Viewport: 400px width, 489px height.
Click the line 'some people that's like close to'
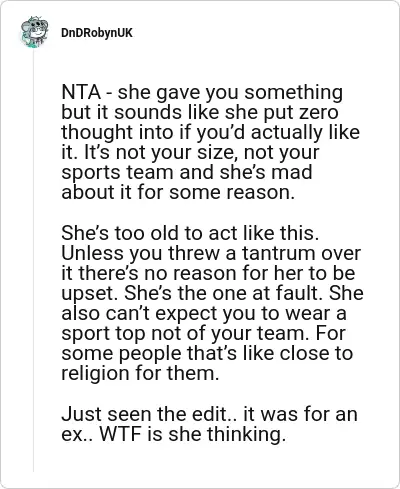[207, 354]
